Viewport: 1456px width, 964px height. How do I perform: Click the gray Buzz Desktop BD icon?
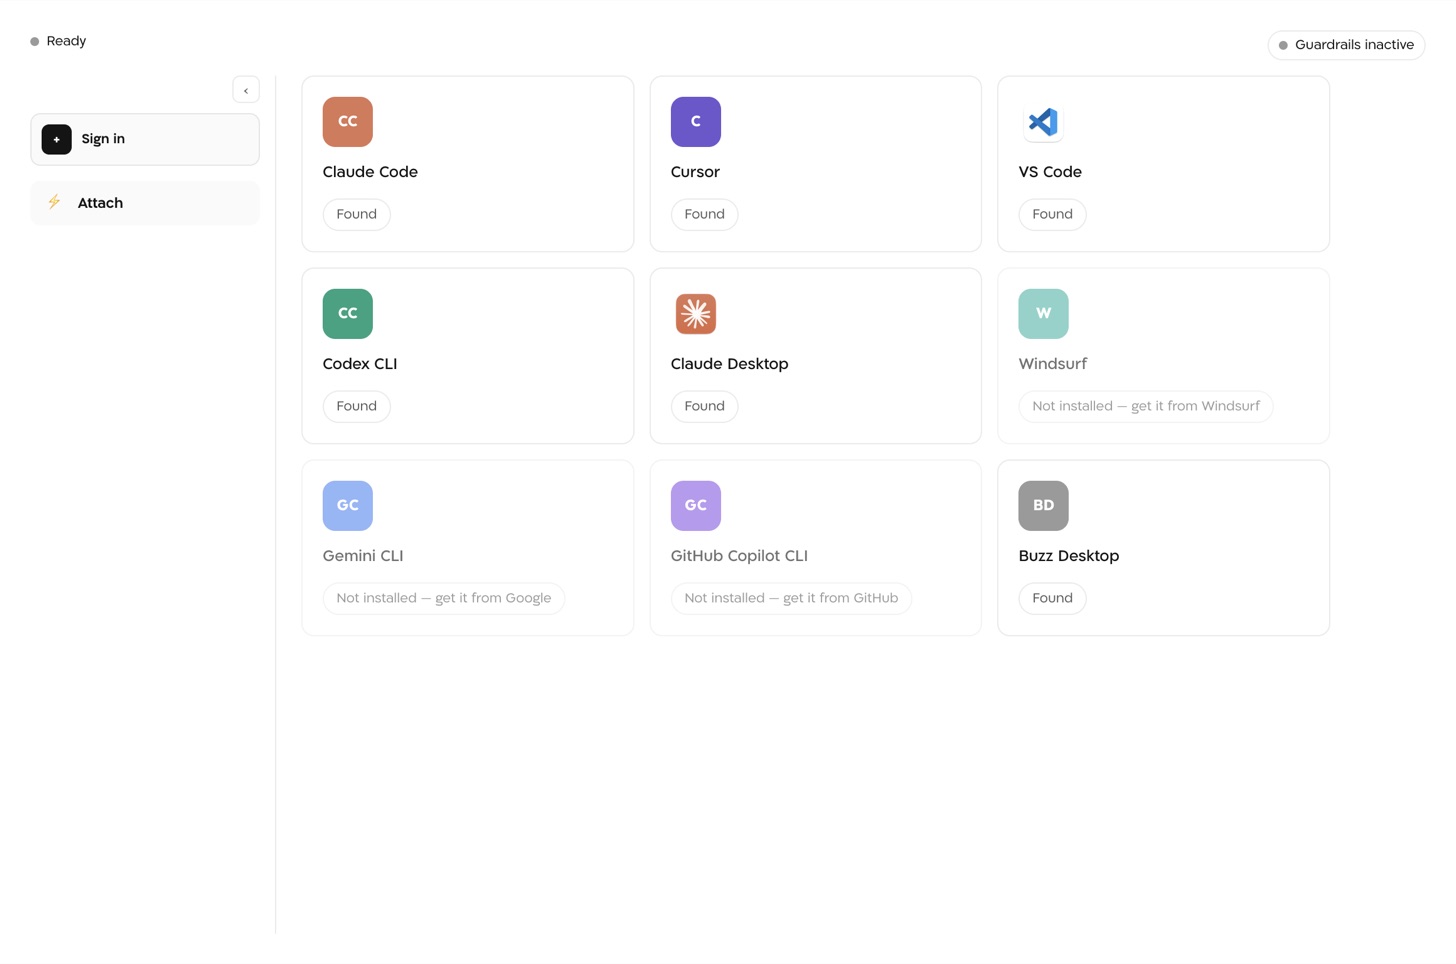(1043, 506)
